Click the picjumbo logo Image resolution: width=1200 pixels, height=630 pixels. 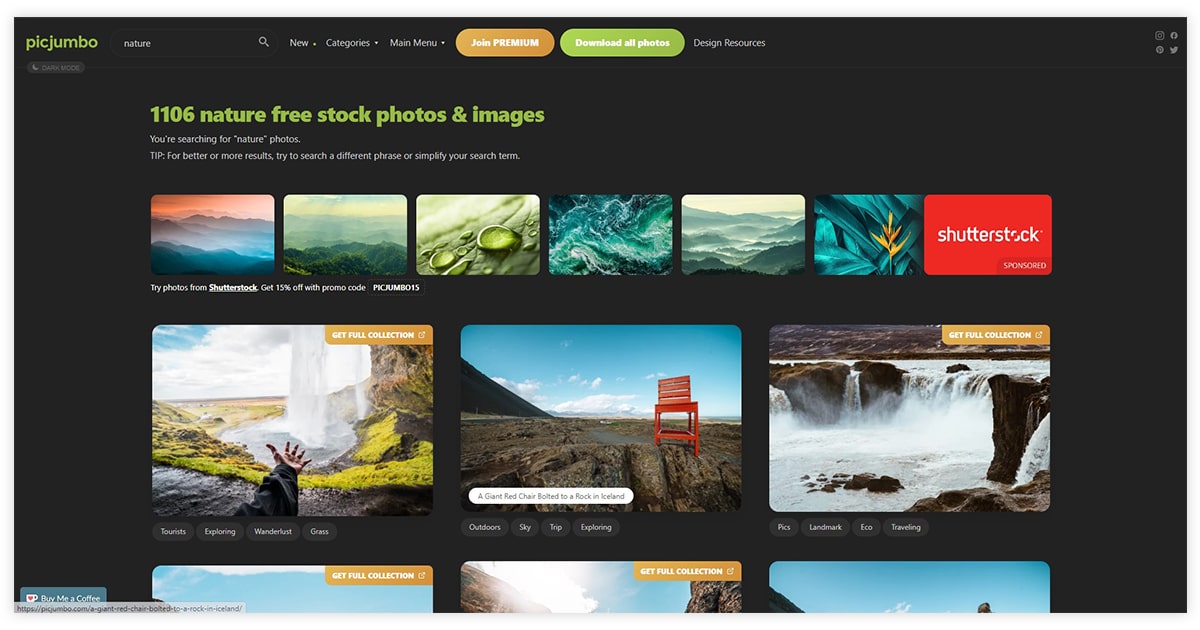pos(62,42)
